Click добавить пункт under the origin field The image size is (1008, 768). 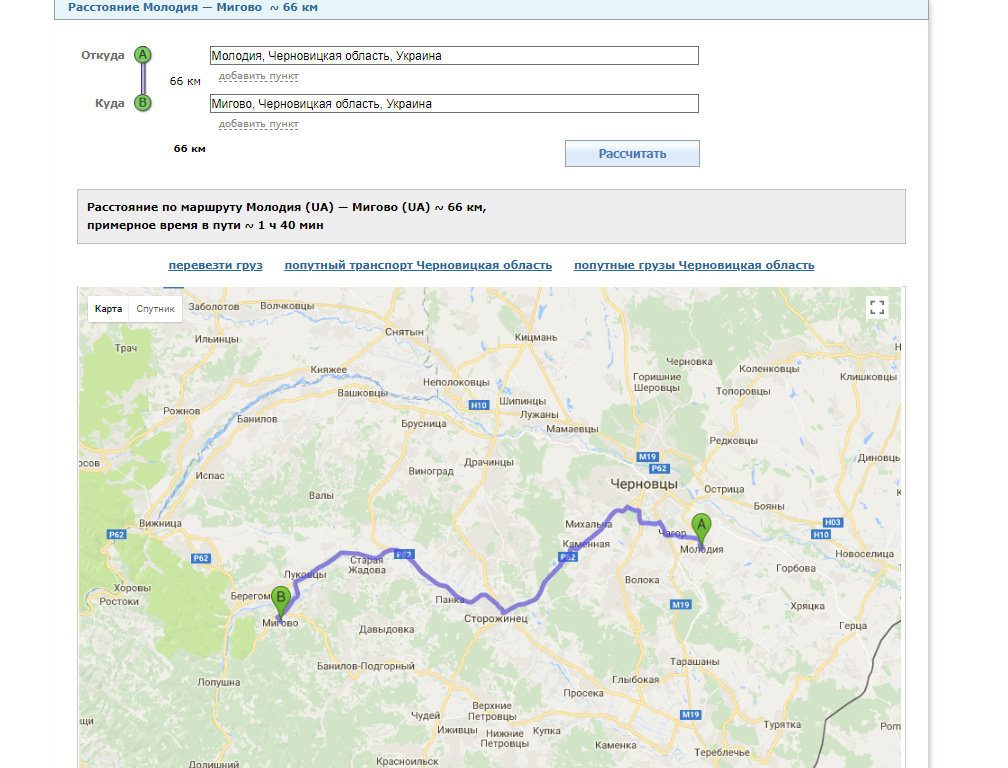click(258, 76)
